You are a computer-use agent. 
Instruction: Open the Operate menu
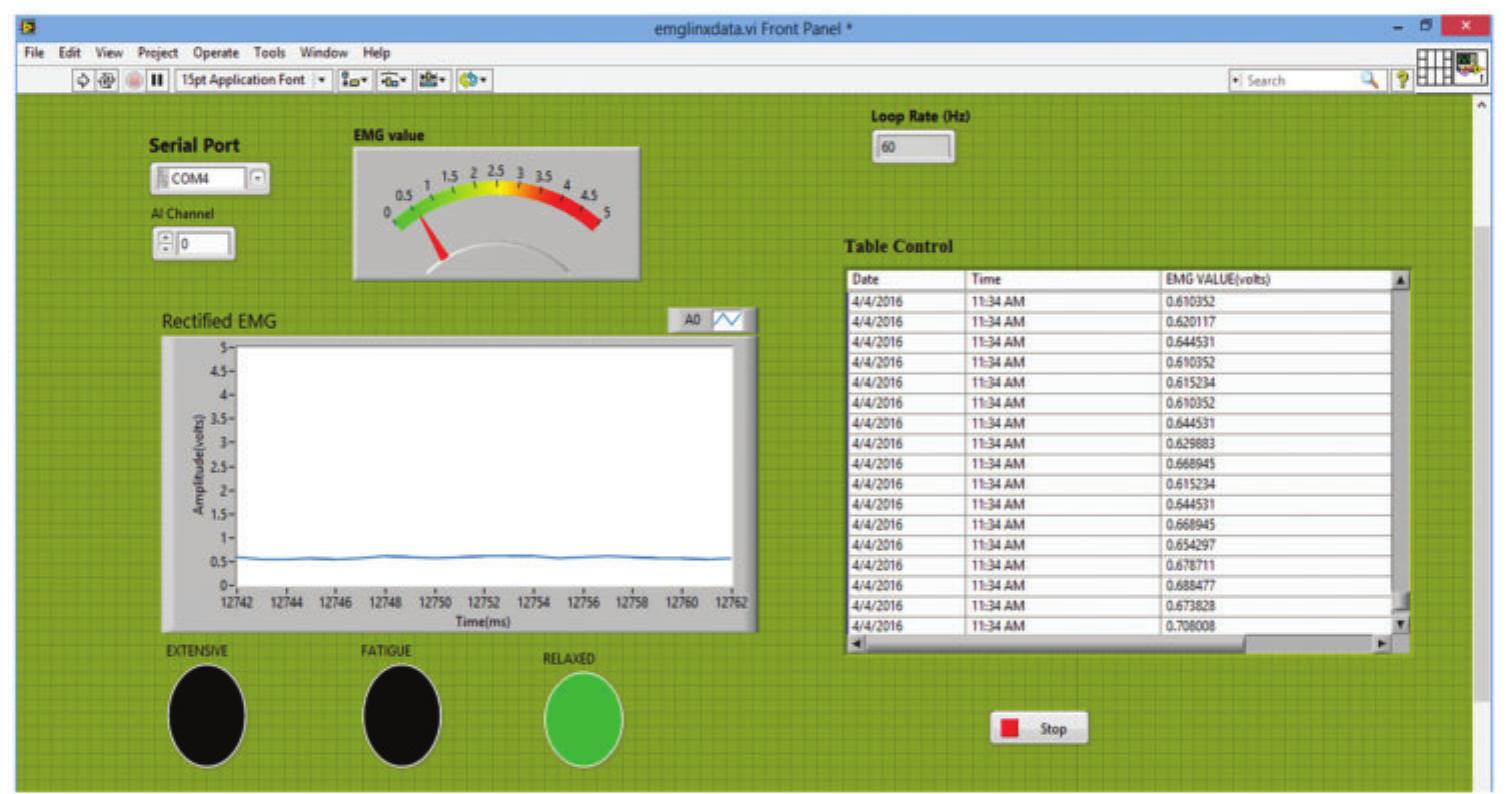(x=216, y=53)
